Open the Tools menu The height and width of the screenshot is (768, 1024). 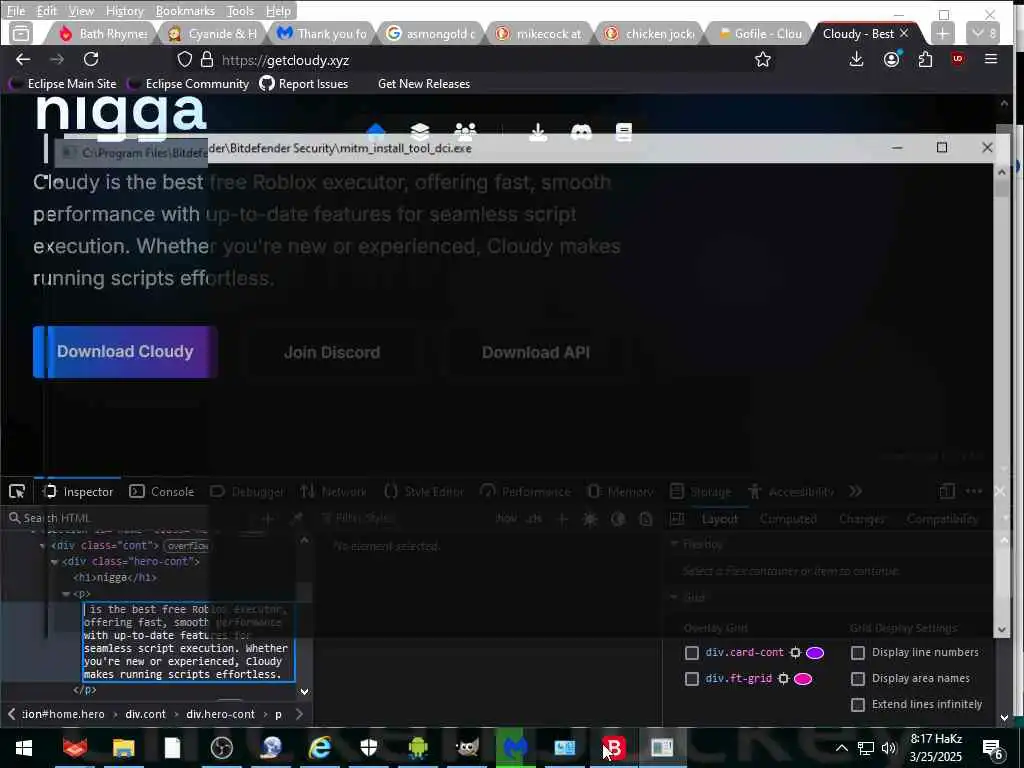click(x=240, y=10)
